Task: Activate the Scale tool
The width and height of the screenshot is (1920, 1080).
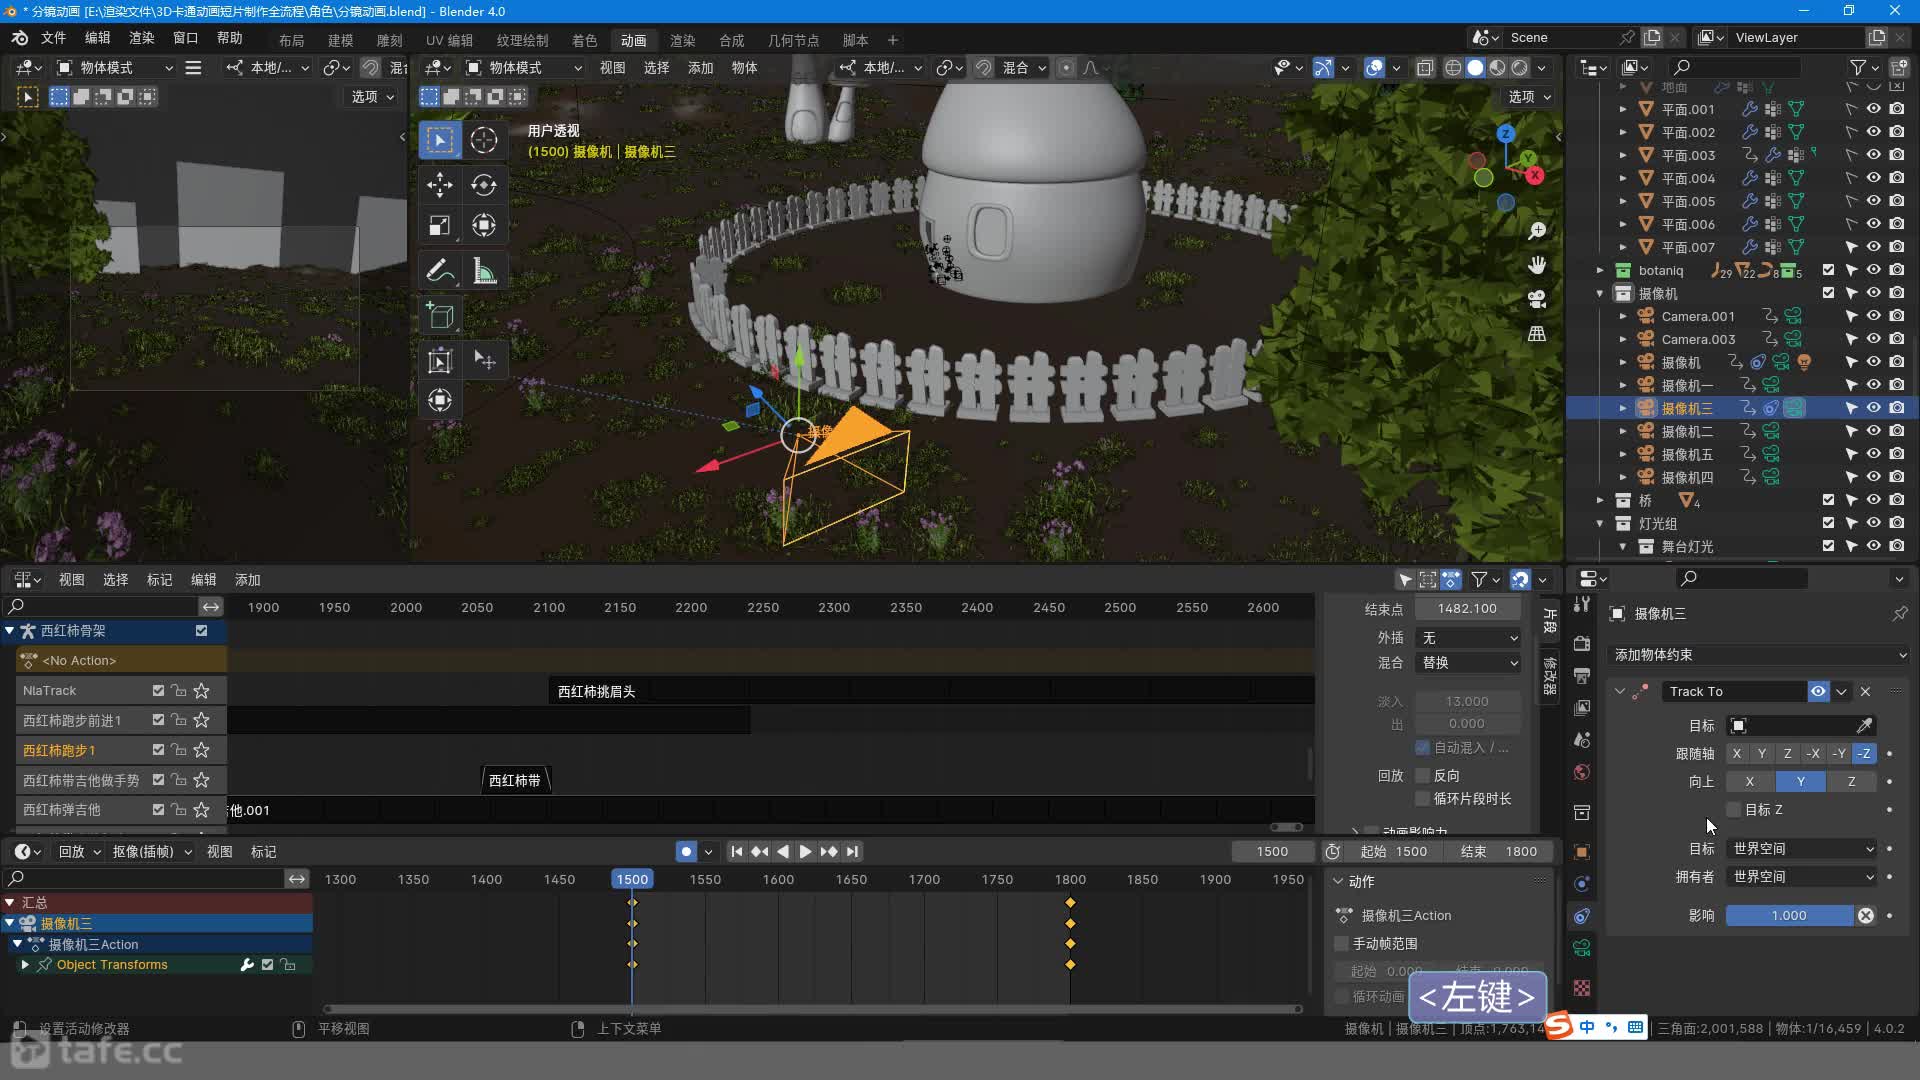Action: 439,226
